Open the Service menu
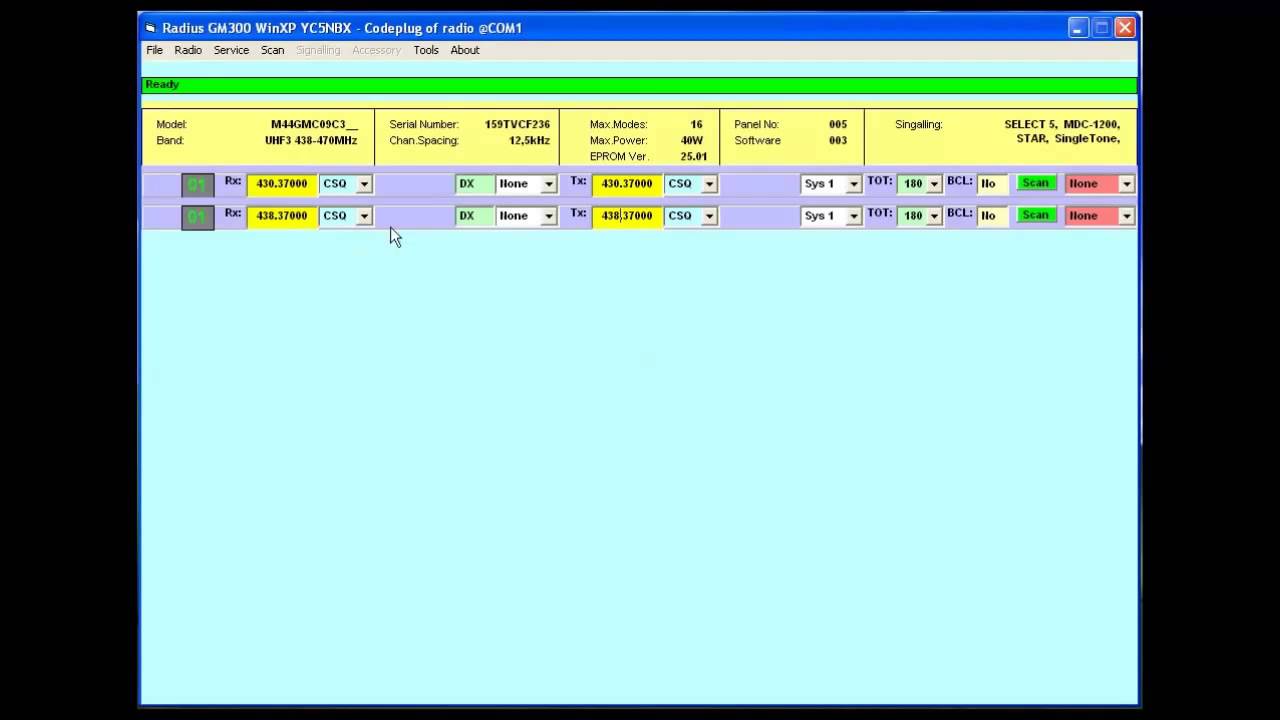Viewport: 1280px width, 720px height. [231, 50]
